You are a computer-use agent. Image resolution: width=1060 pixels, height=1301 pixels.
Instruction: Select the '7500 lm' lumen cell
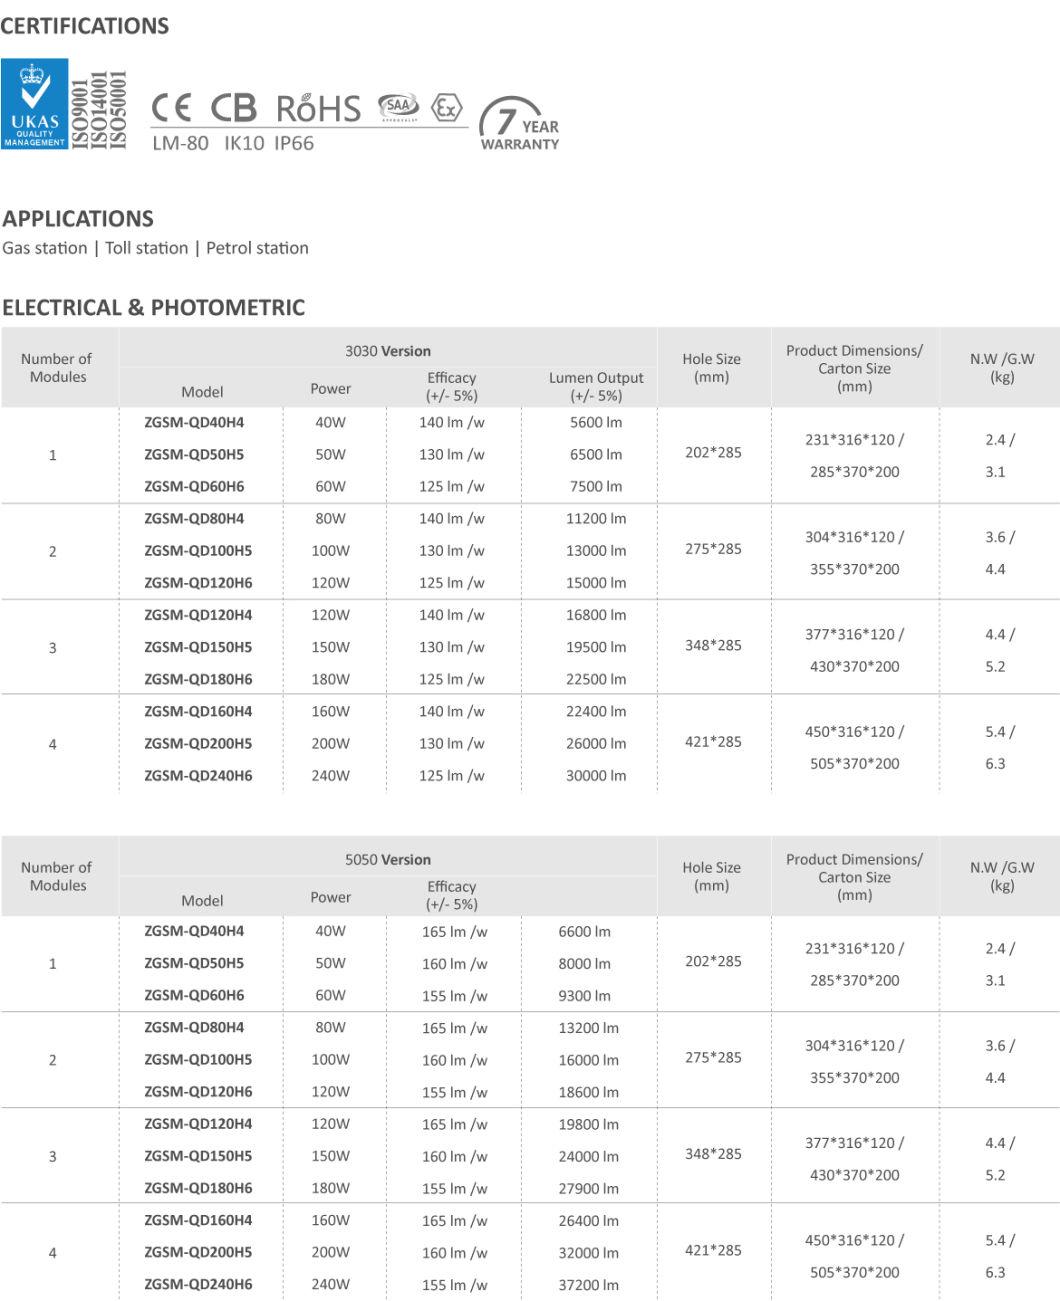click(596, 486)
